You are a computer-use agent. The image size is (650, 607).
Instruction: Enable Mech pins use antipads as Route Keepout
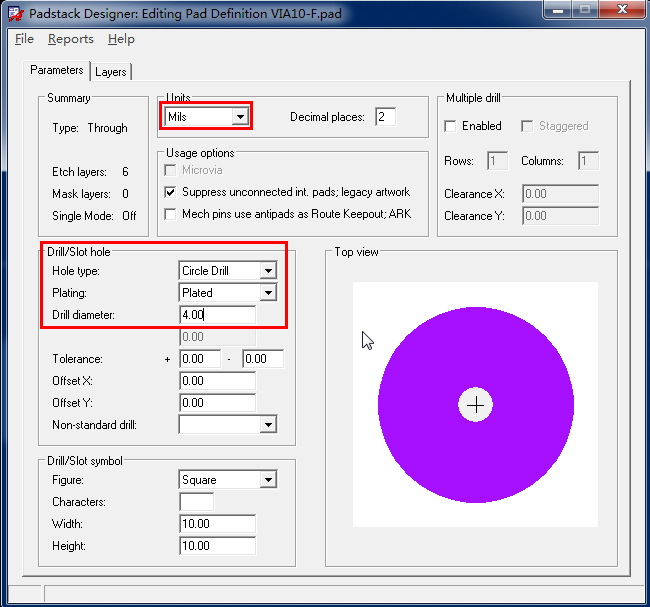point(170,214)
